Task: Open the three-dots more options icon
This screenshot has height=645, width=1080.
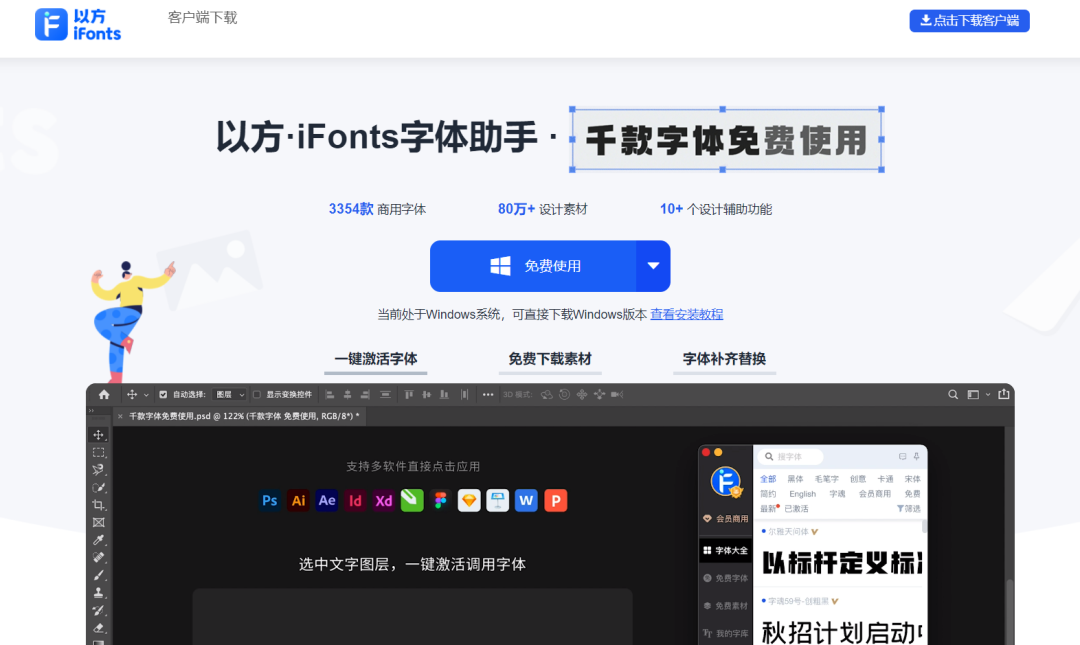Action: 488,395
